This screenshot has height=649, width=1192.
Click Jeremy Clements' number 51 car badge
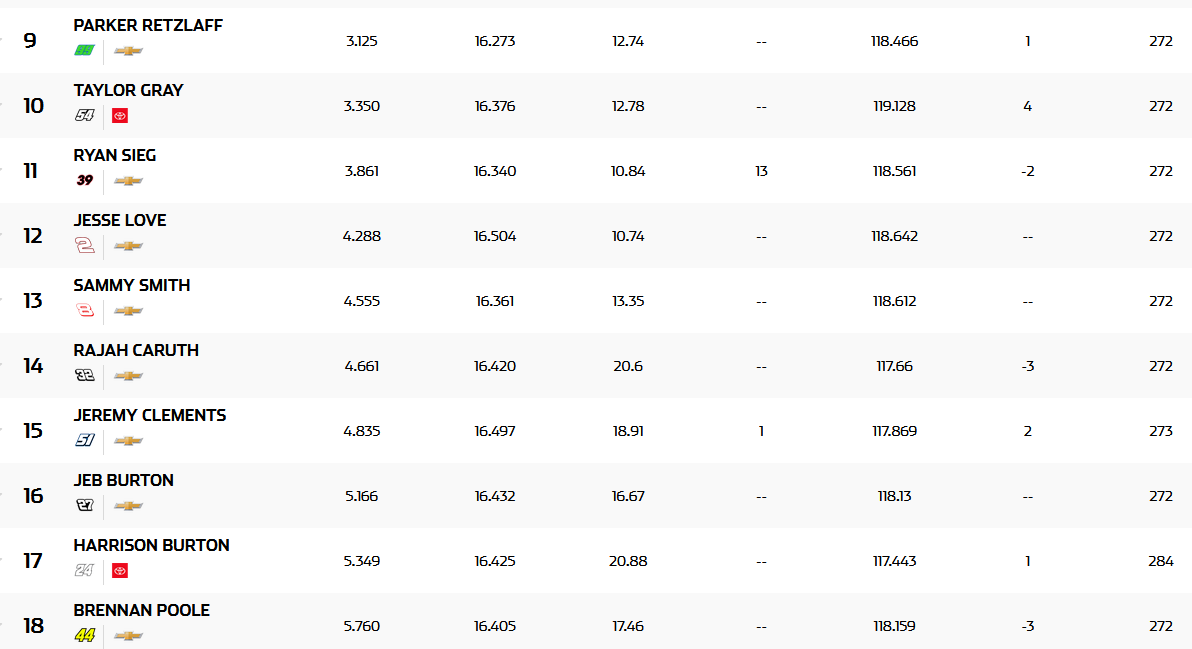(x=85, y=441)
